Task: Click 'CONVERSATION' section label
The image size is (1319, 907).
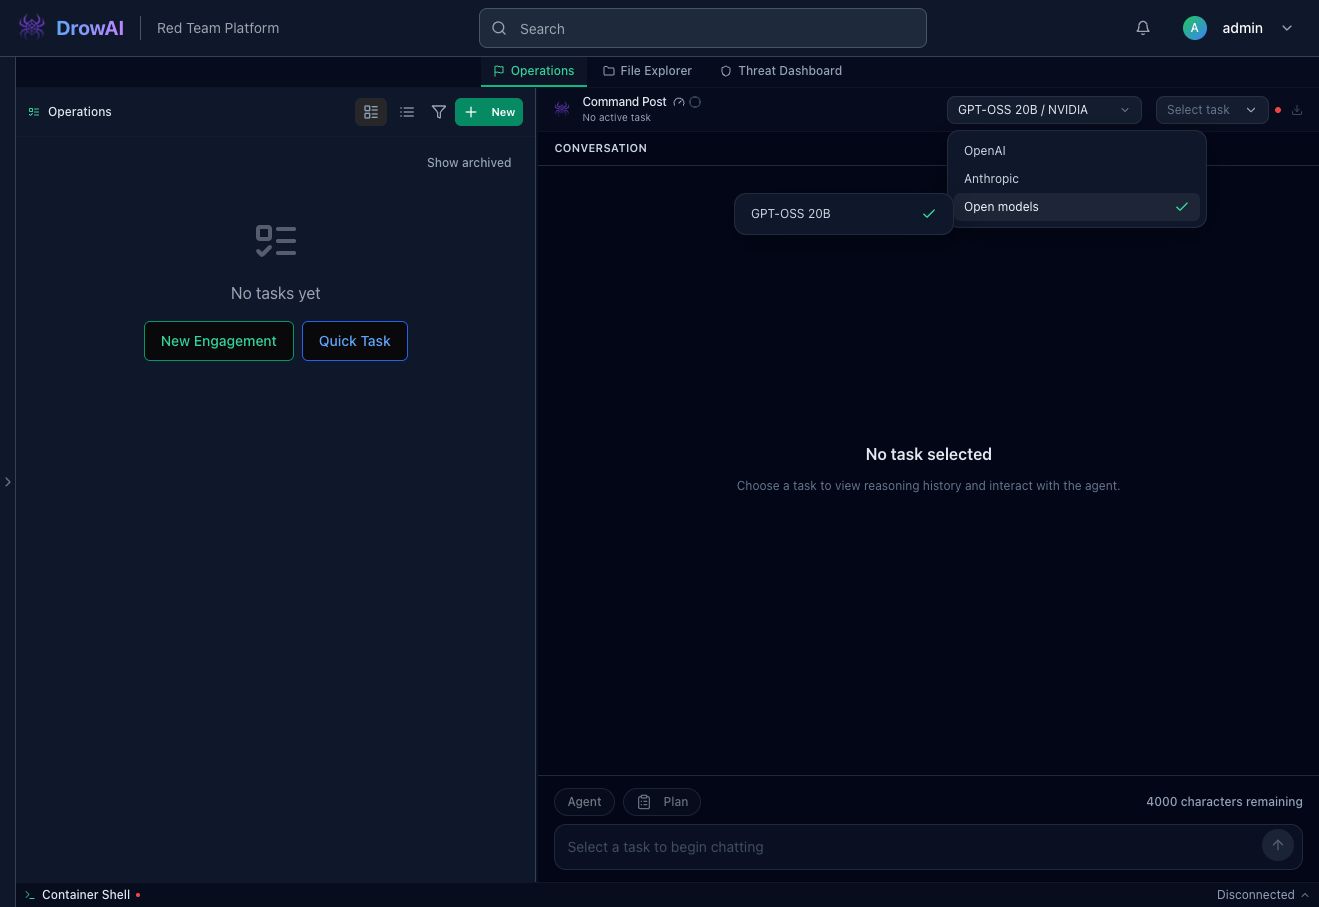Action: pyautogui.click(x=601, y=148)
